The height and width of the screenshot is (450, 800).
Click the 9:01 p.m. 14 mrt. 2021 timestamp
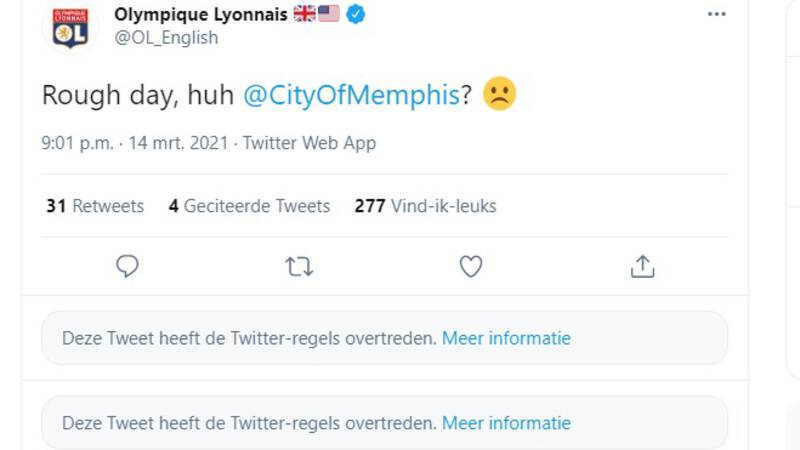(x=135, y=143)
